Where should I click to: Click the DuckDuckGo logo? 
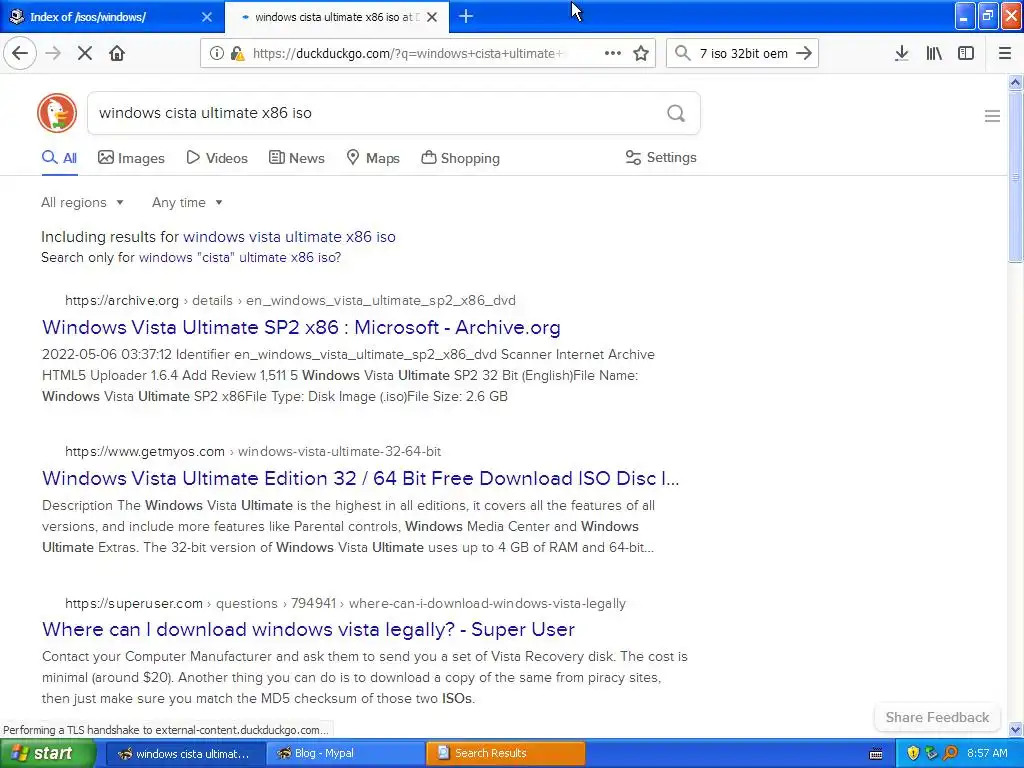(x=57, y=113)
